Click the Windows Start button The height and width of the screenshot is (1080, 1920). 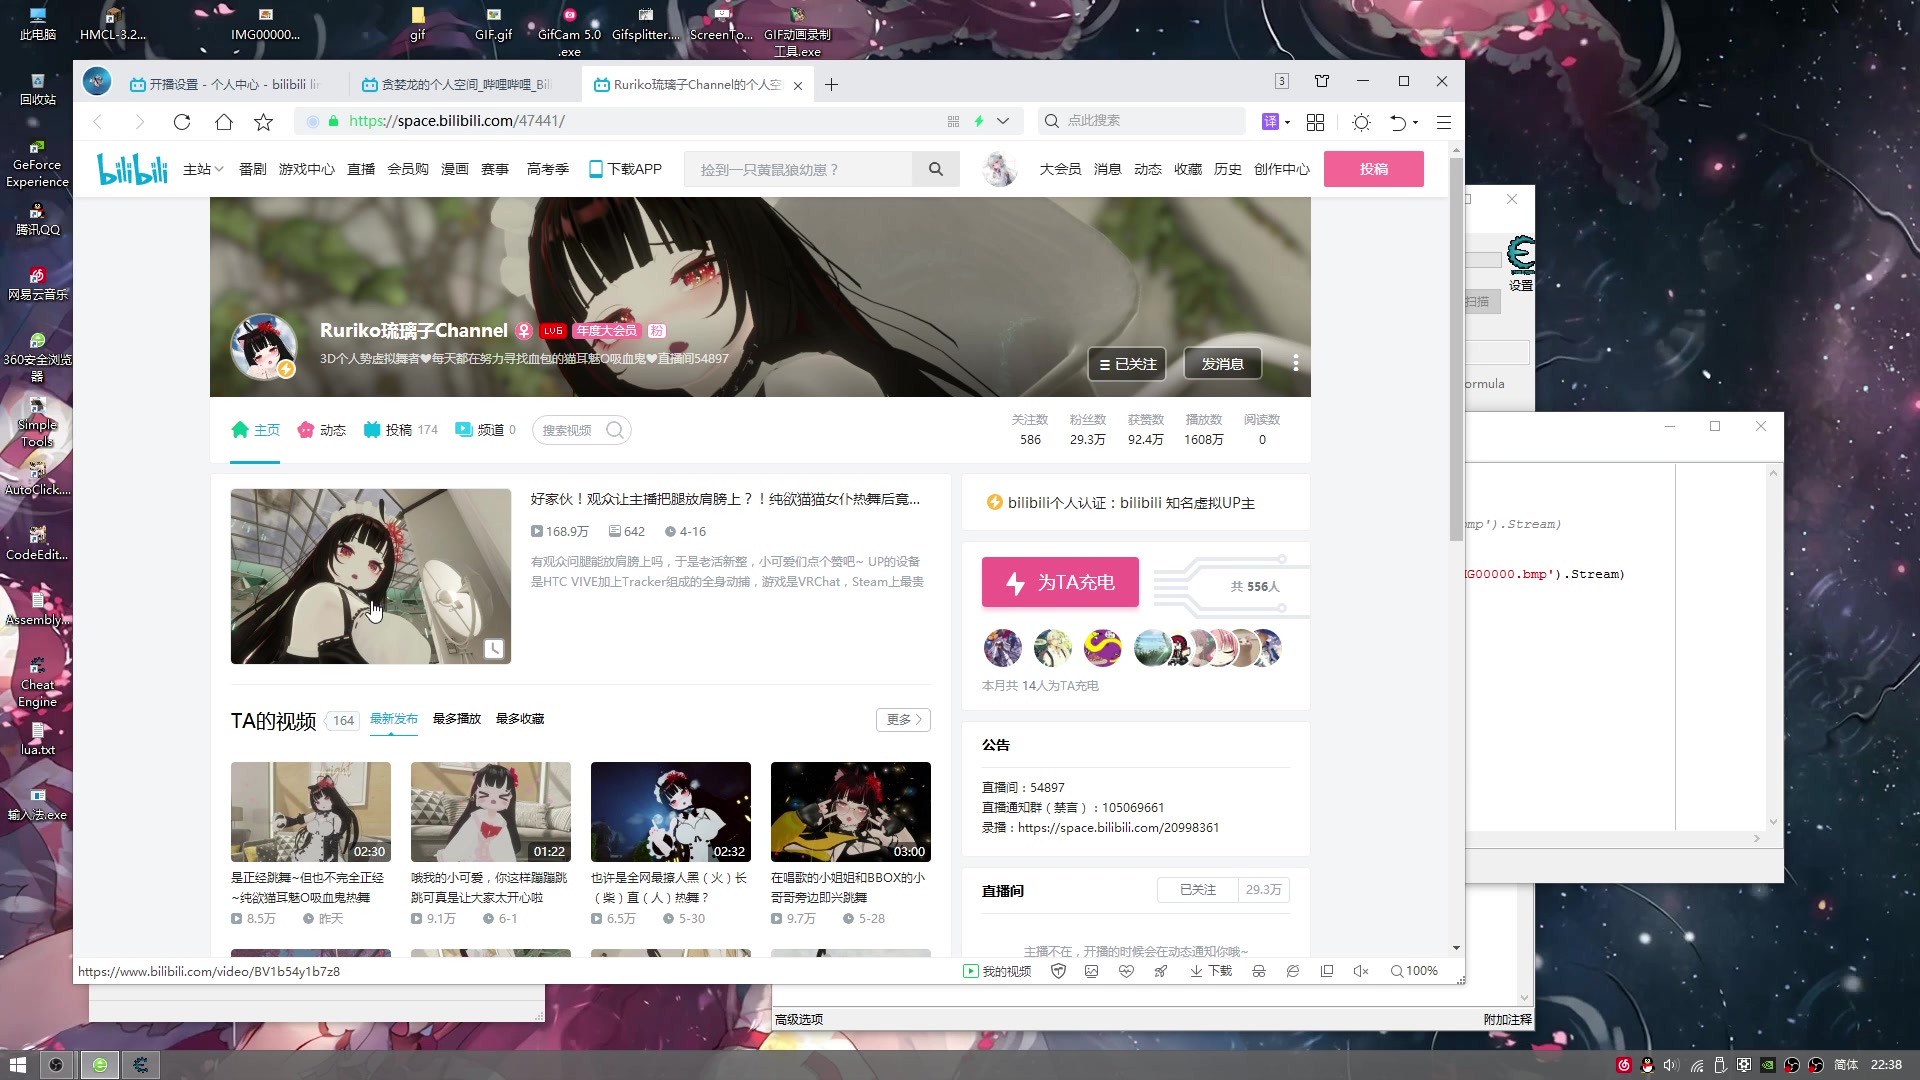click(17, 1065)
